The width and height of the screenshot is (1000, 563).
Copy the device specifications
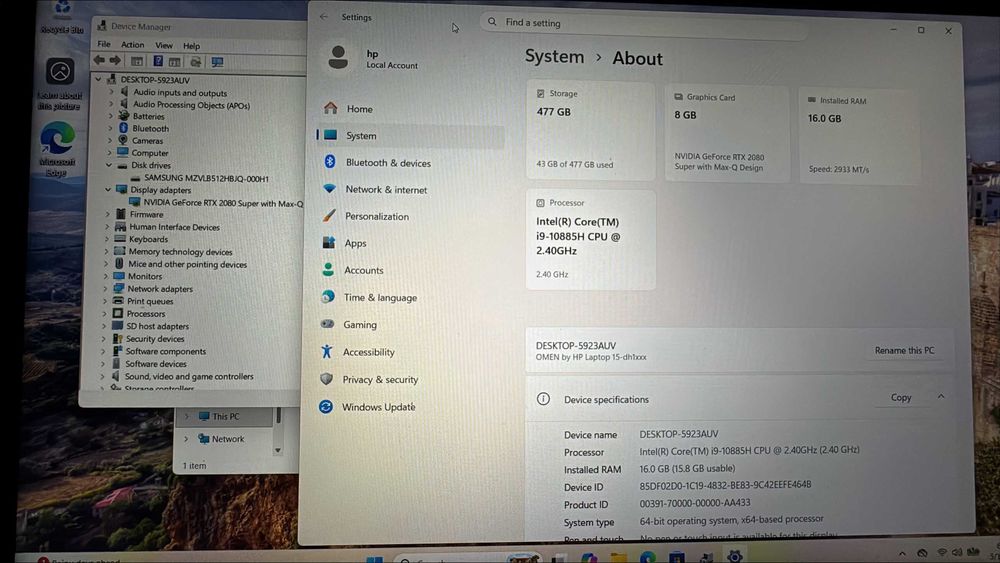coord(901,397)
